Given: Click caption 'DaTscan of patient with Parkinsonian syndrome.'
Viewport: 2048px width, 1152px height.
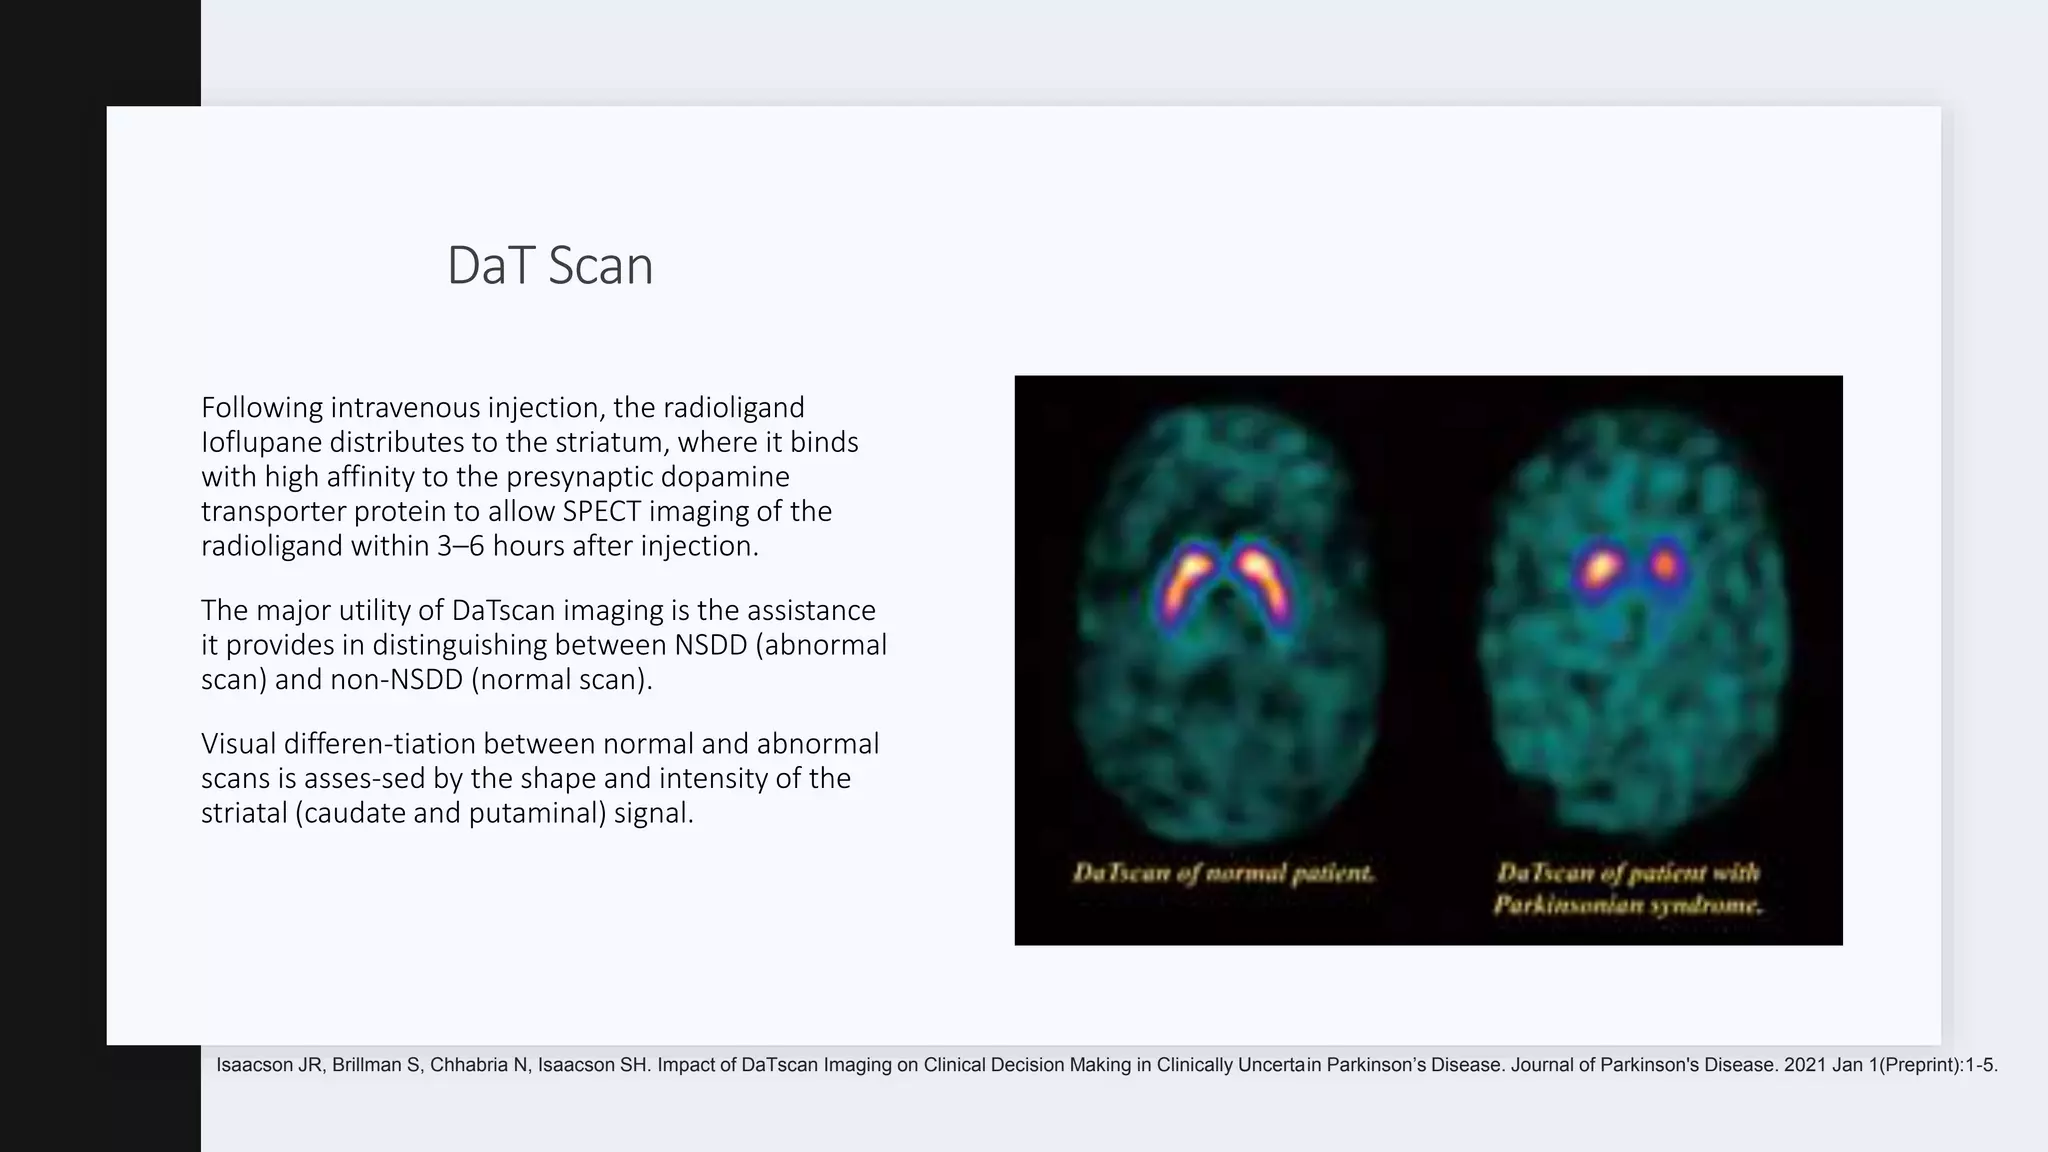Looking at the screenshot, I should point(1627,889).
